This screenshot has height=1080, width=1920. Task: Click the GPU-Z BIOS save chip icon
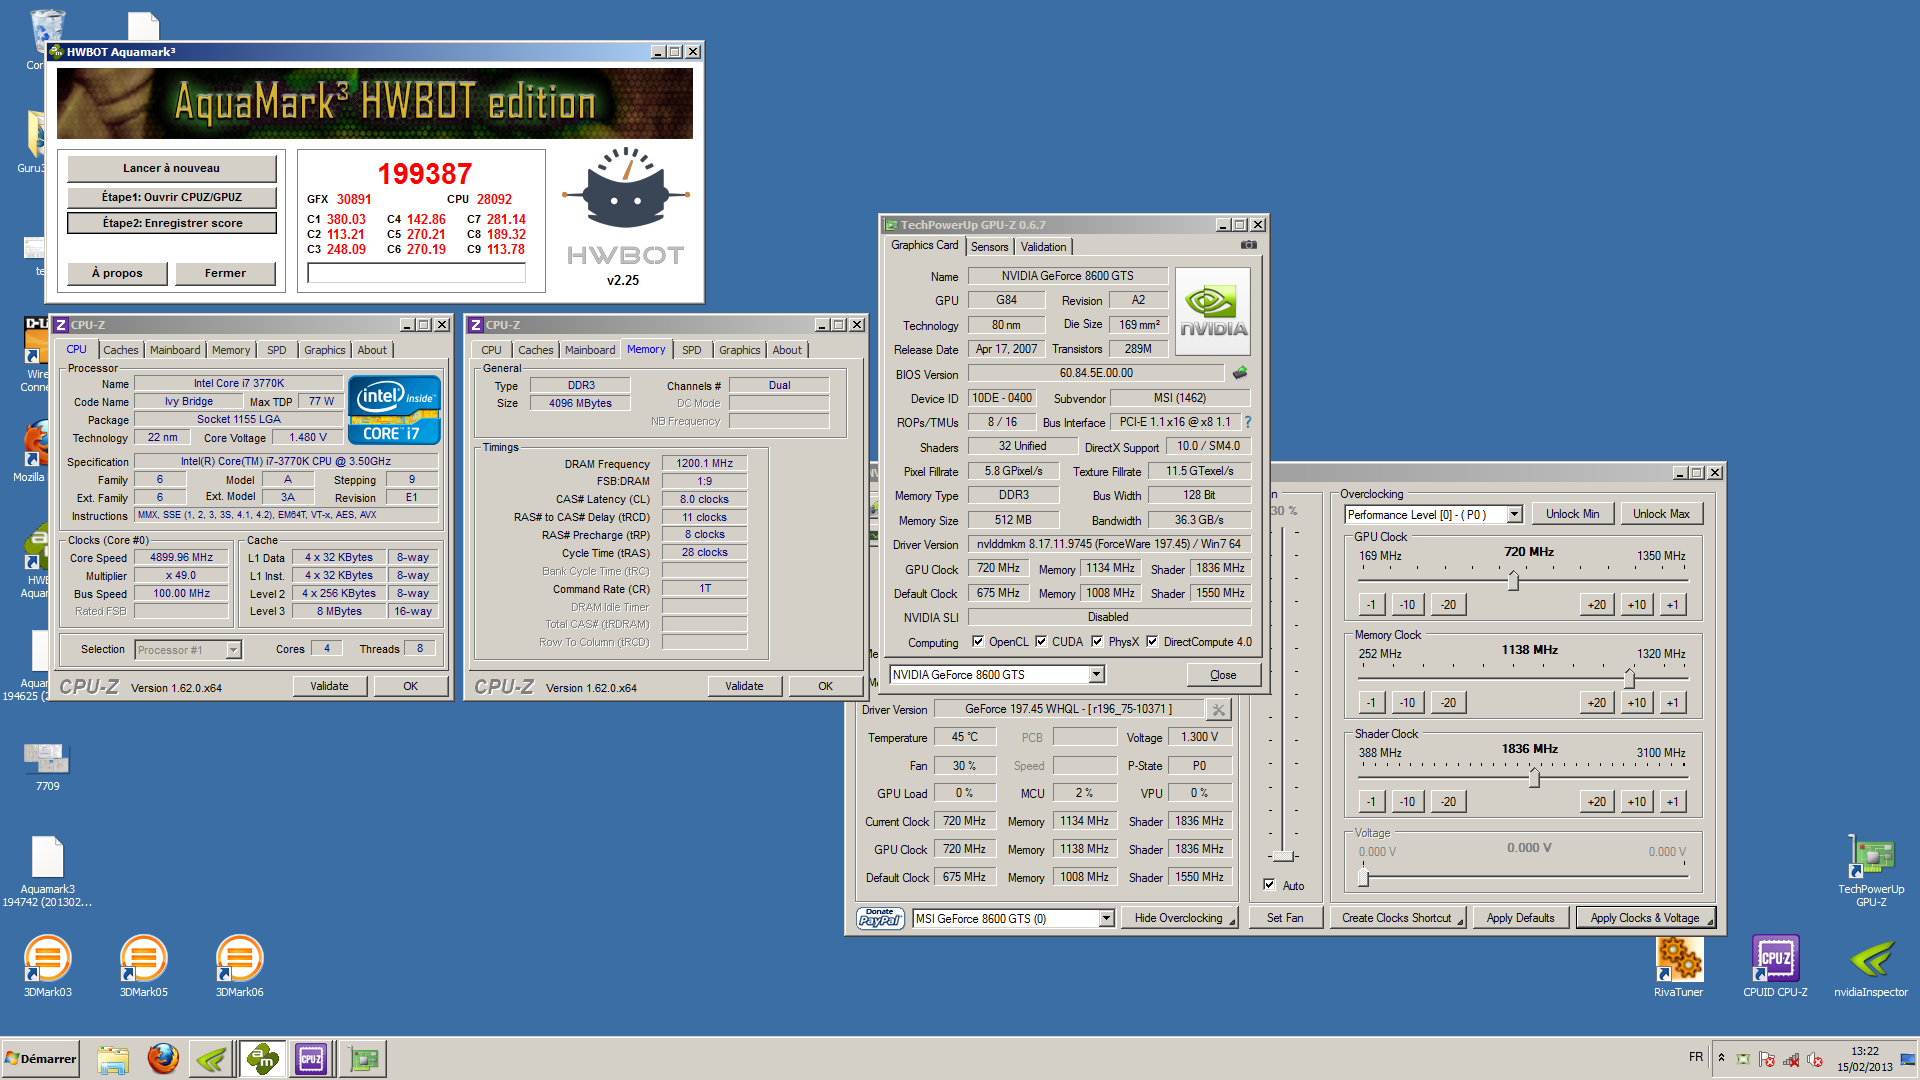[x=1240, y=373]
